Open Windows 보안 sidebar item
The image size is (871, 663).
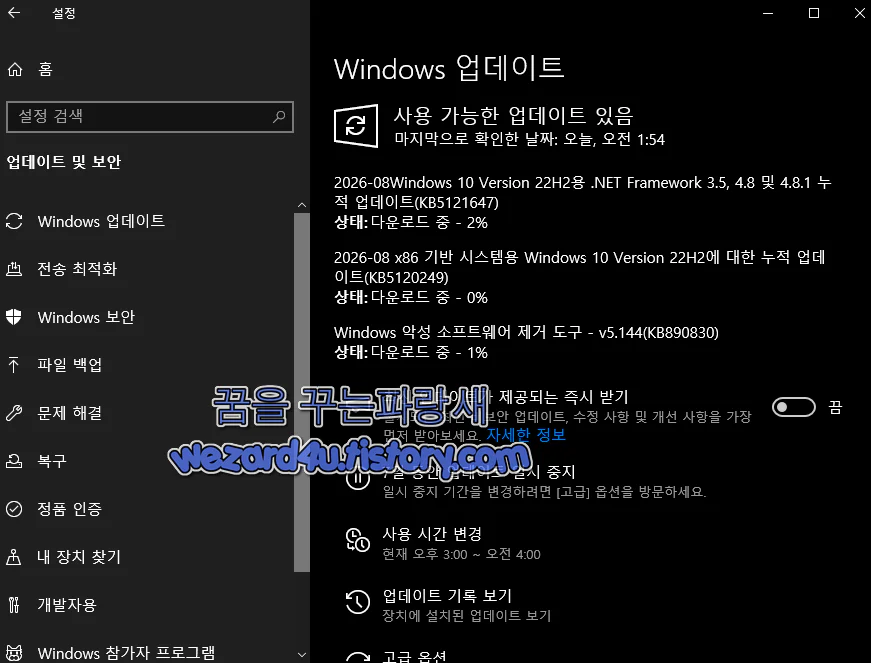(147, 317)
